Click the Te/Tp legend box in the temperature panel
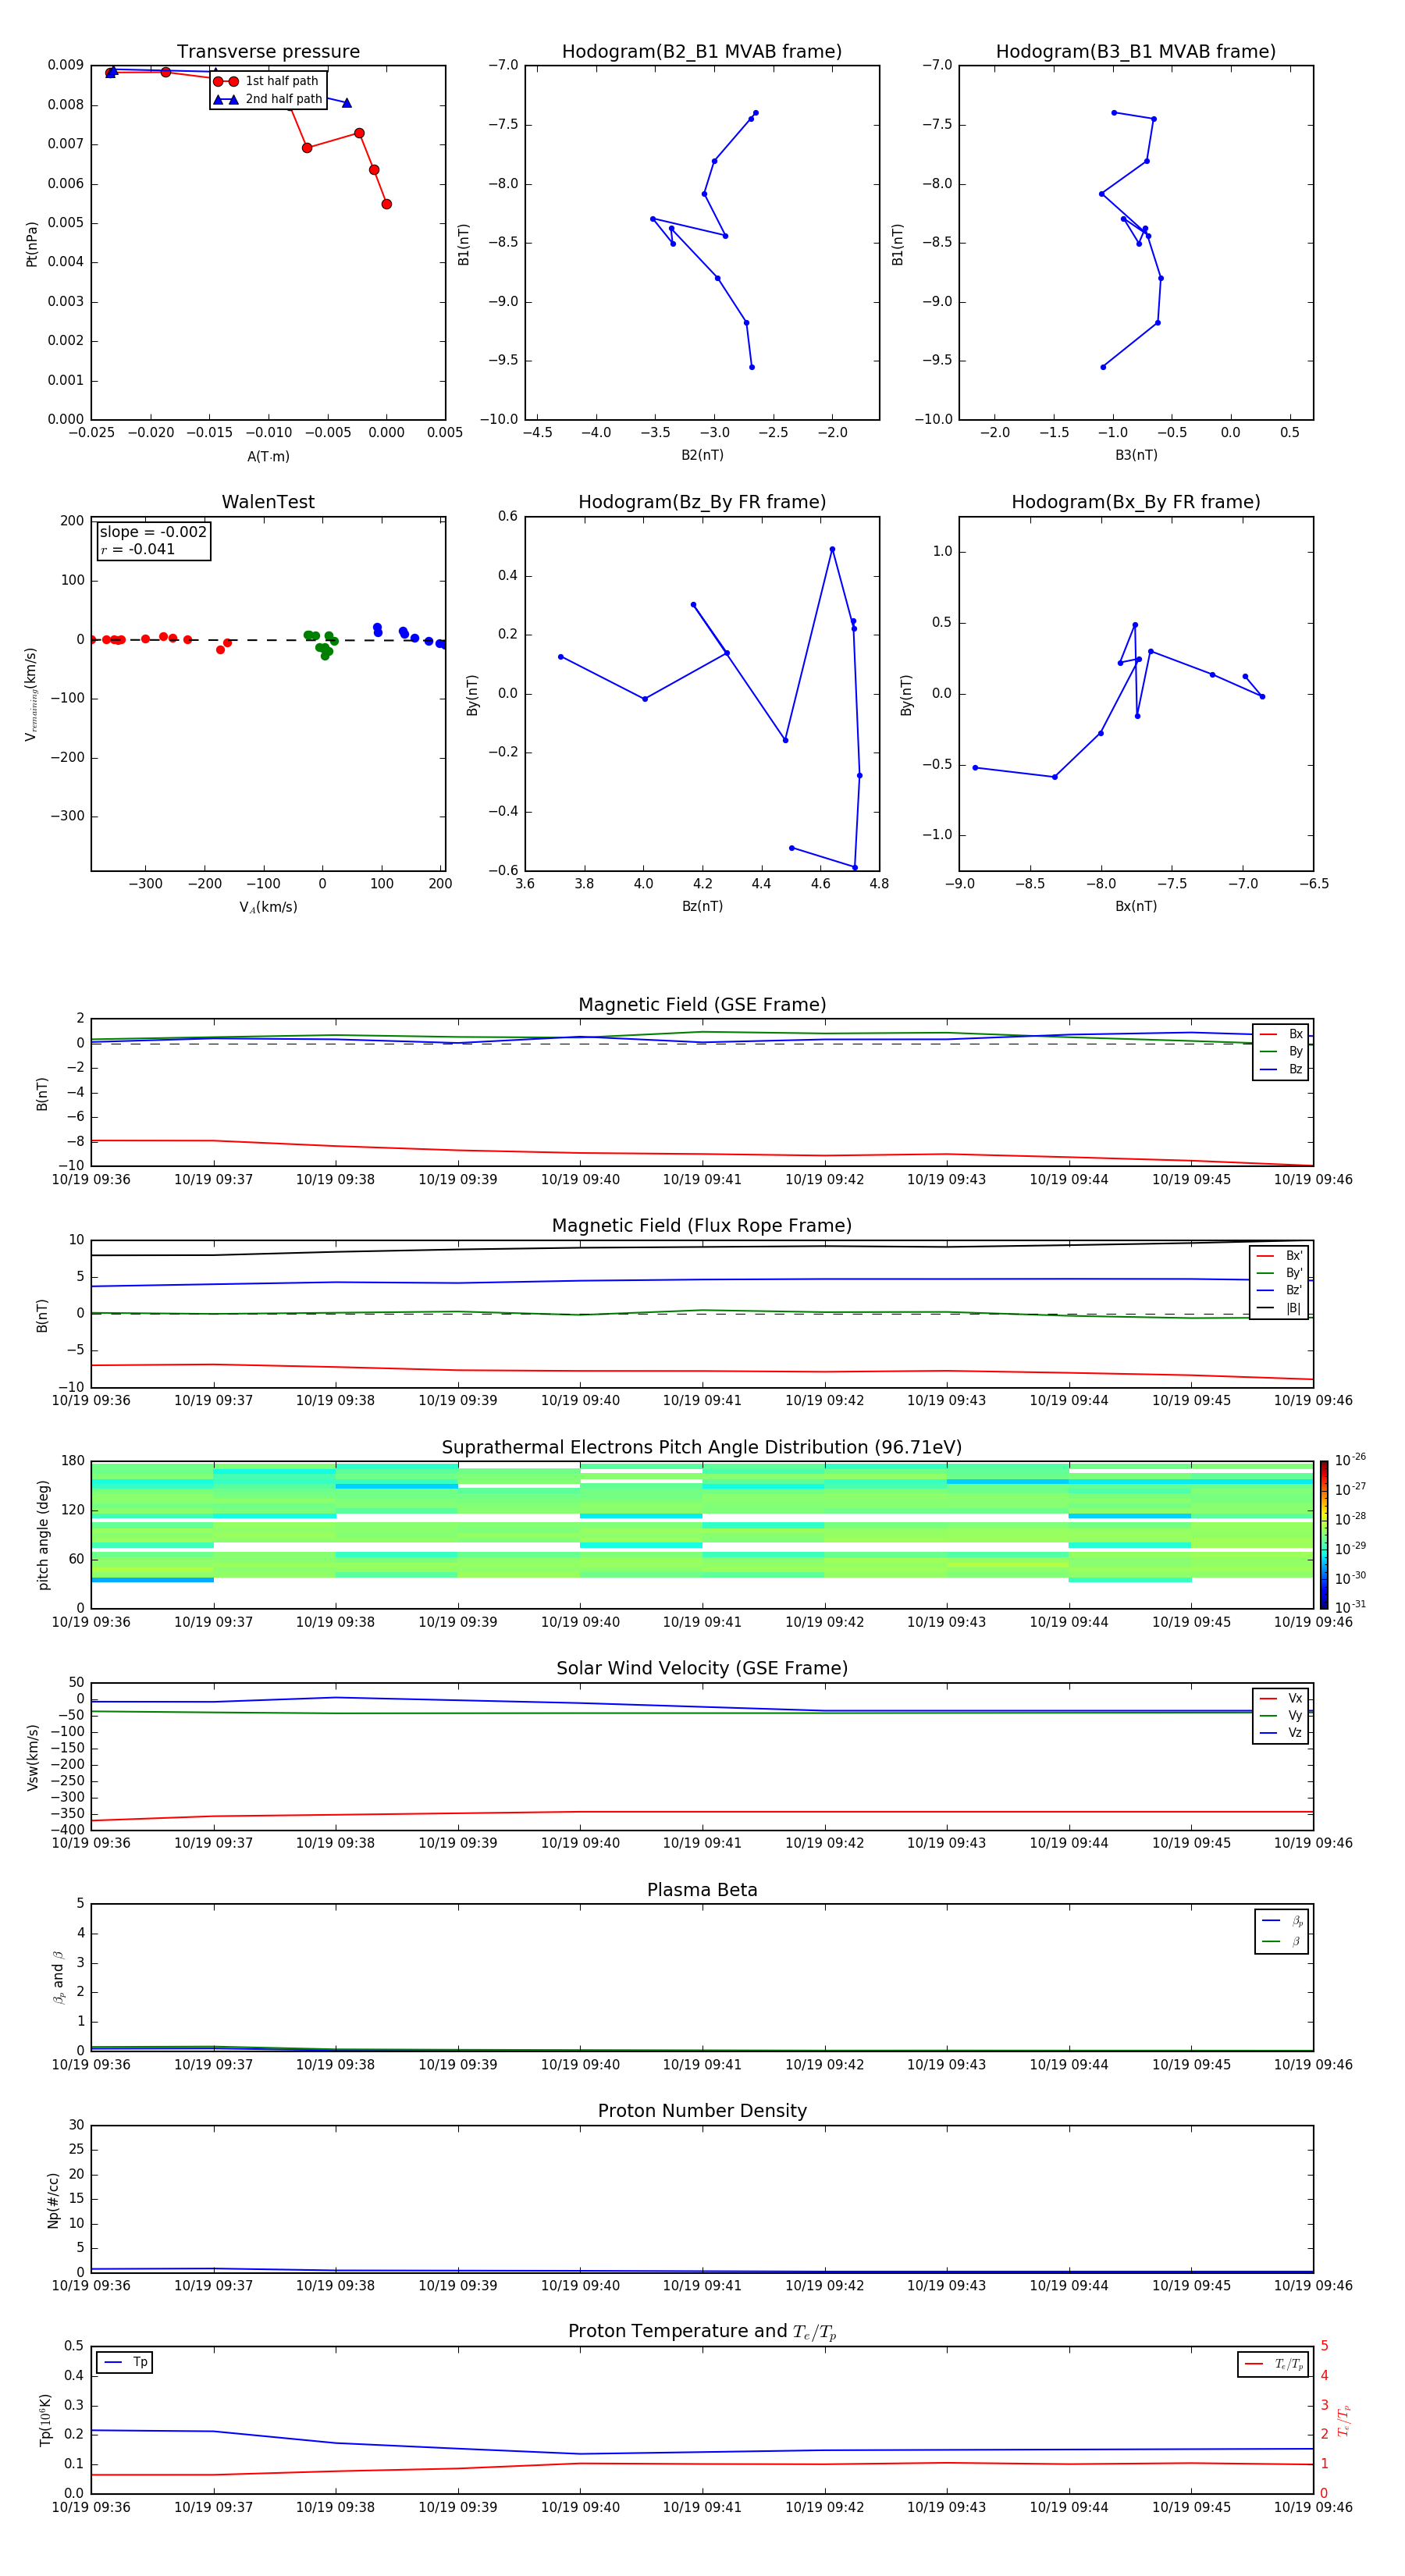The height and width of the screenshot is (2576, 1405). click(1273, 2364)
